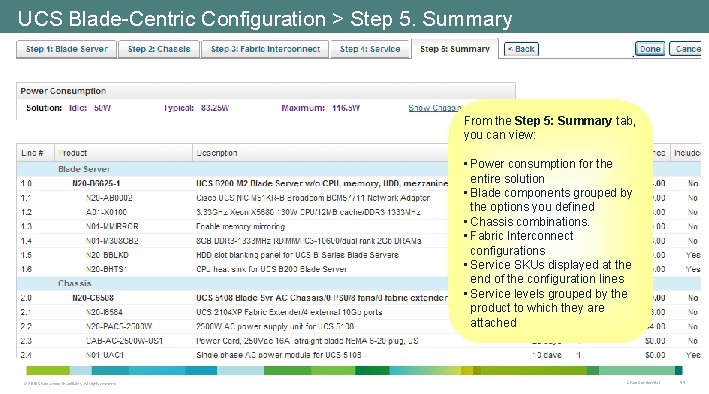Click HDD slot blanking panel description
The width and height of the screenshot is (709, 394).
click(x=297, y=255)
